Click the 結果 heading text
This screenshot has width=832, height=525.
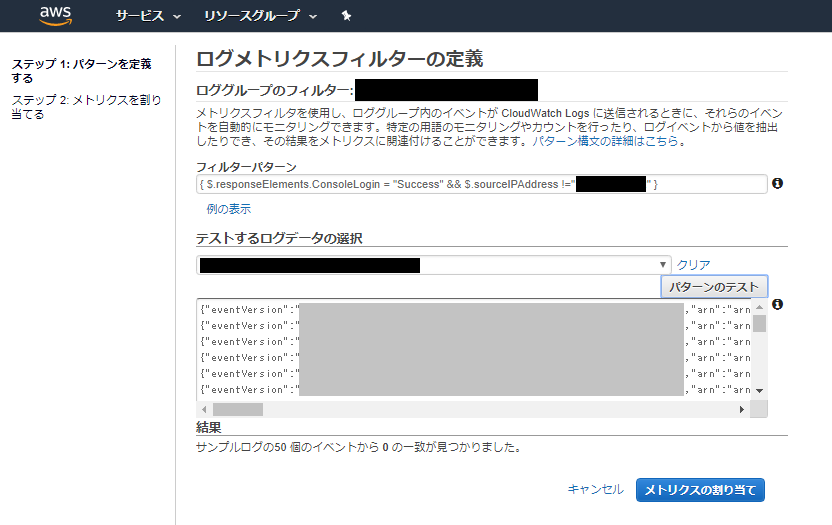pyautogui.click(x=209, y=427)
